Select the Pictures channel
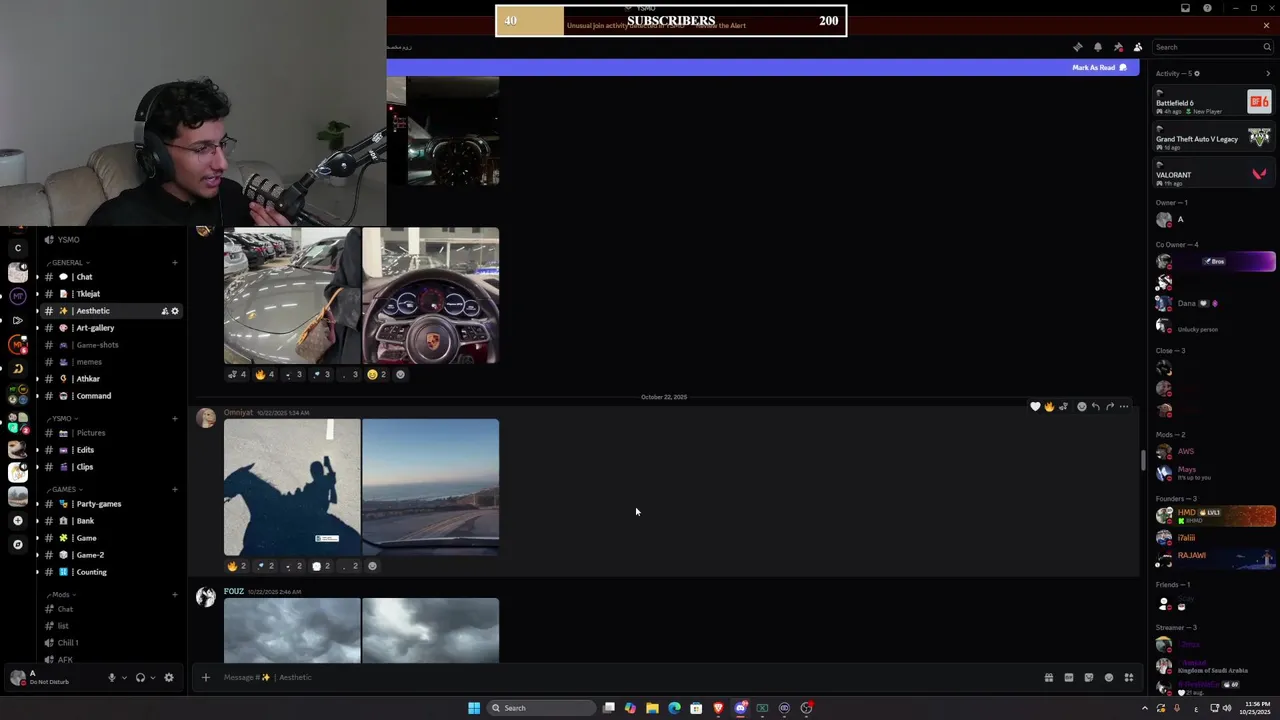This screenshot has width=1280, height=720. [x=110, y=433]
